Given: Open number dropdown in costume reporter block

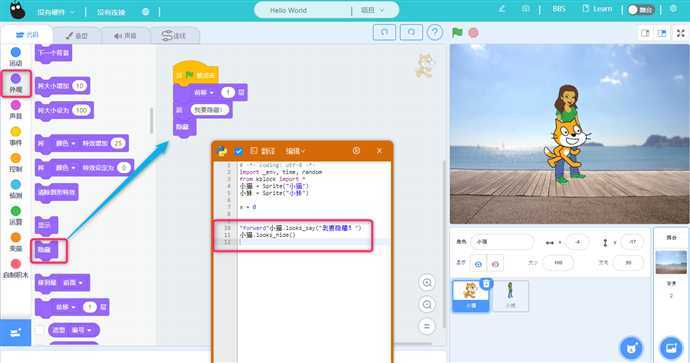Looking at the screenshot, I should pyautogui.click(x=81, y=330).
